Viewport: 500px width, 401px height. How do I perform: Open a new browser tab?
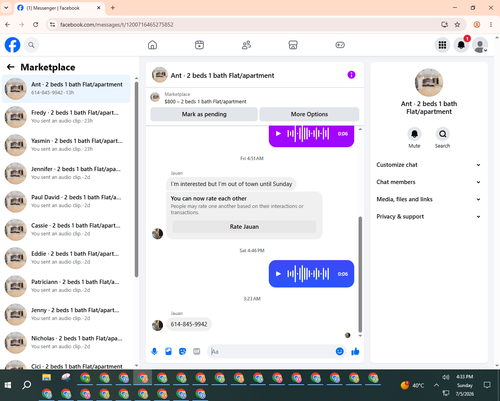pyautogui.click(x=113, y=8)
